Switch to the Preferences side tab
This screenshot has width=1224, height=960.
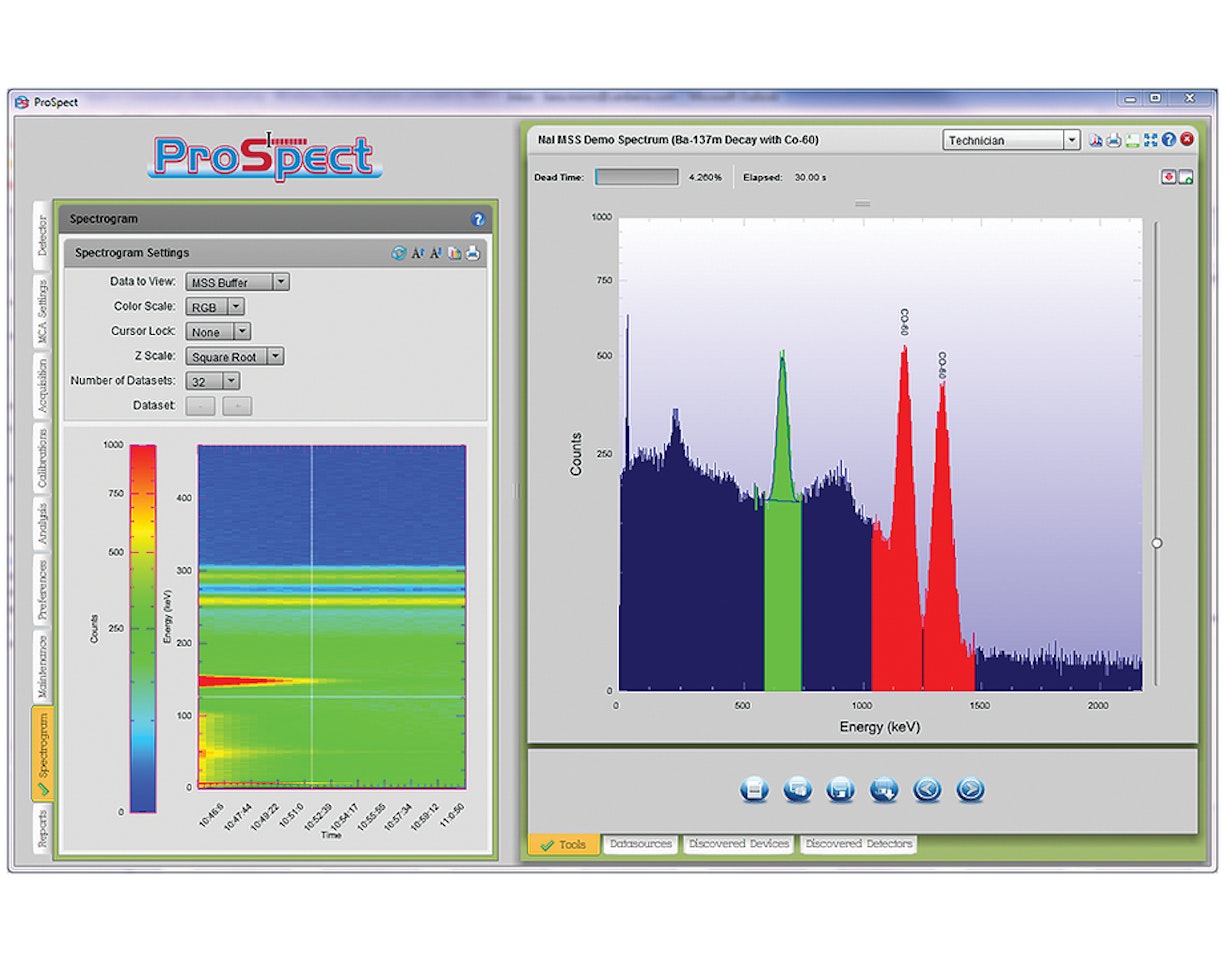[41, 590]
